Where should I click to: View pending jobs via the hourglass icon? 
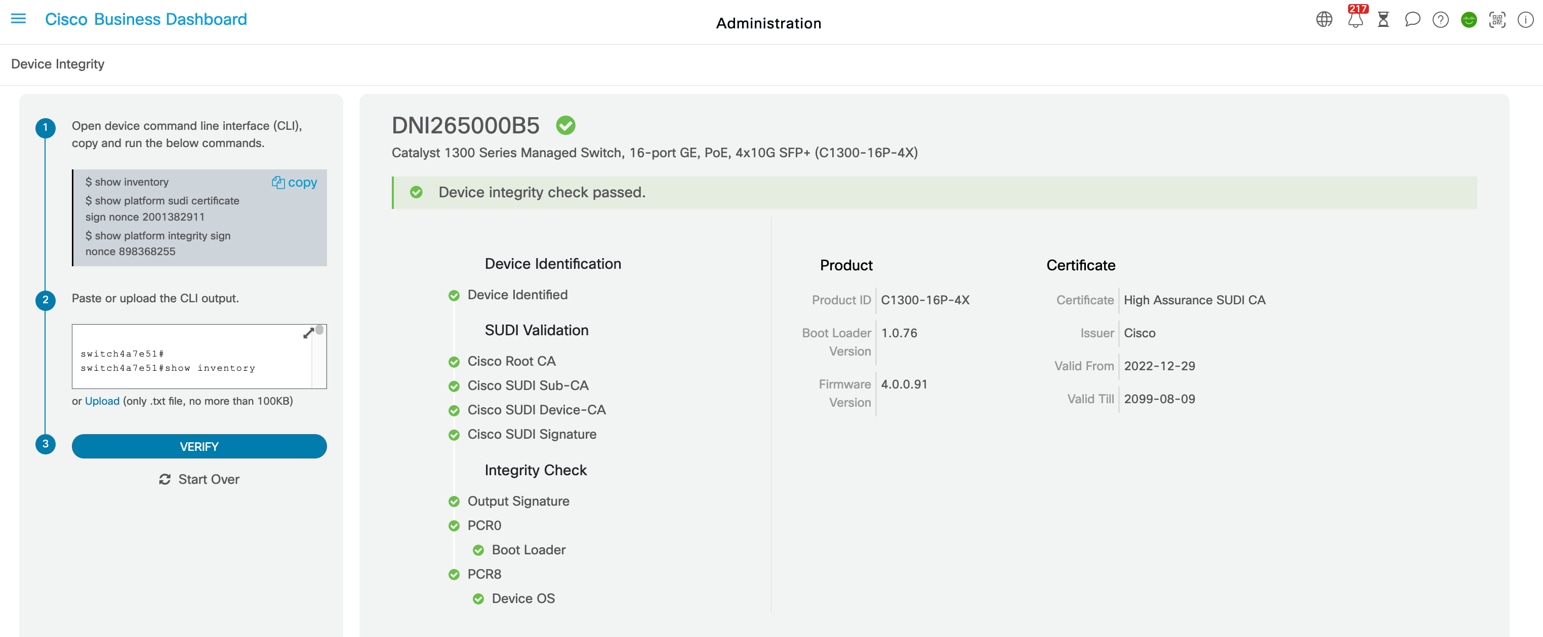(1383, 19)
